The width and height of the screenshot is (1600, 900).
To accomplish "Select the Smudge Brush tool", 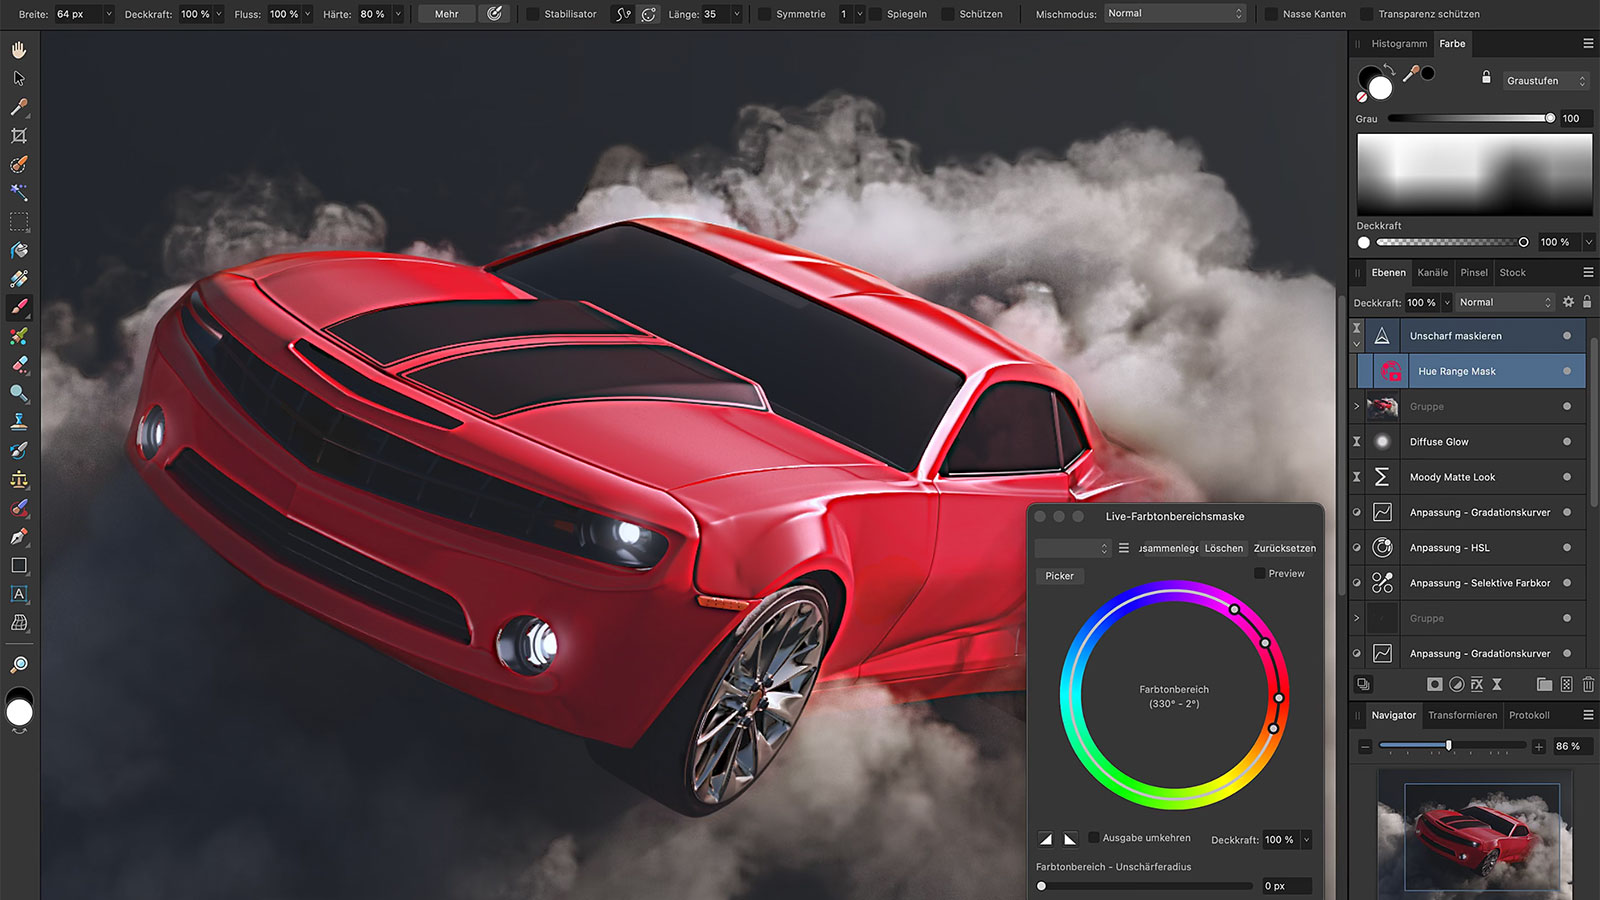I will (x=19, y=451).
